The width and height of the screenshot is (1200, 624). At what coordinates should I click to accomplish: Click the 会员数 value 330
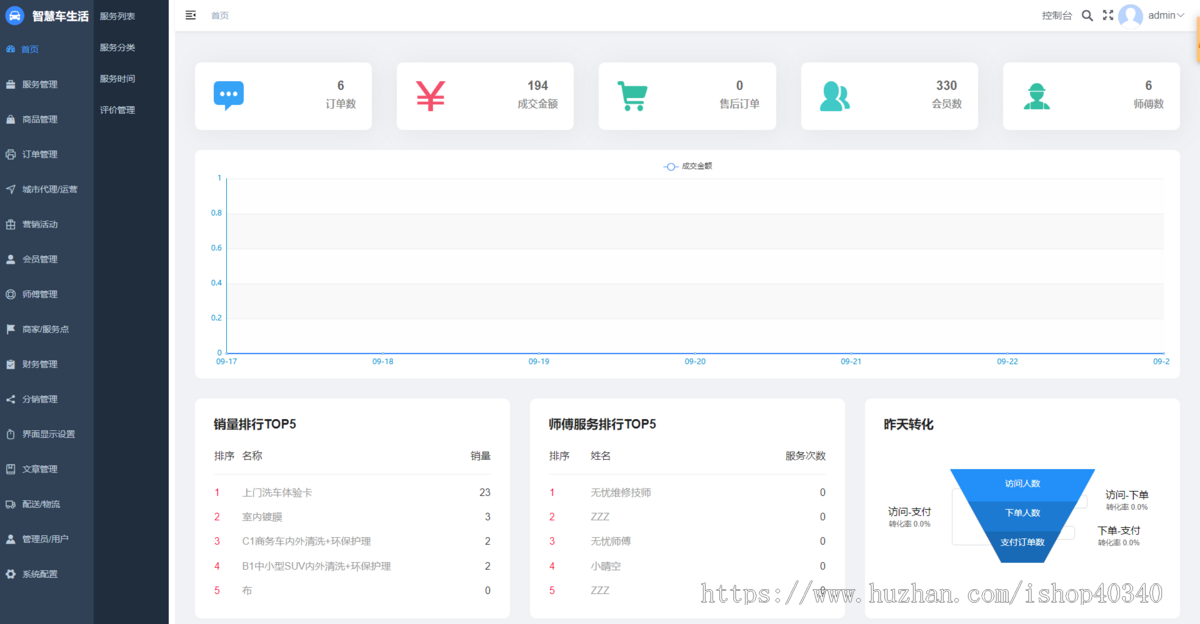(x=946, y=86)
